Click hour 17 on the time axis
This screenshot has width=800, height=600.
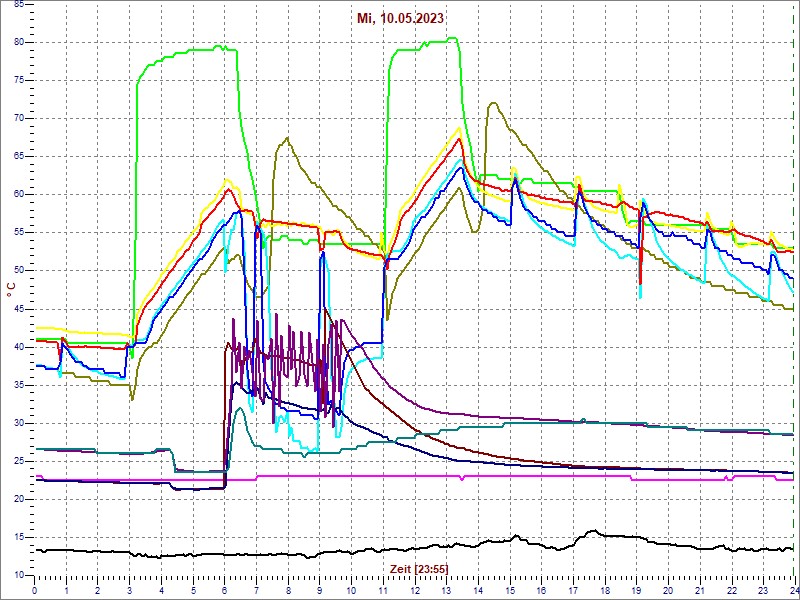pos(573,590)
